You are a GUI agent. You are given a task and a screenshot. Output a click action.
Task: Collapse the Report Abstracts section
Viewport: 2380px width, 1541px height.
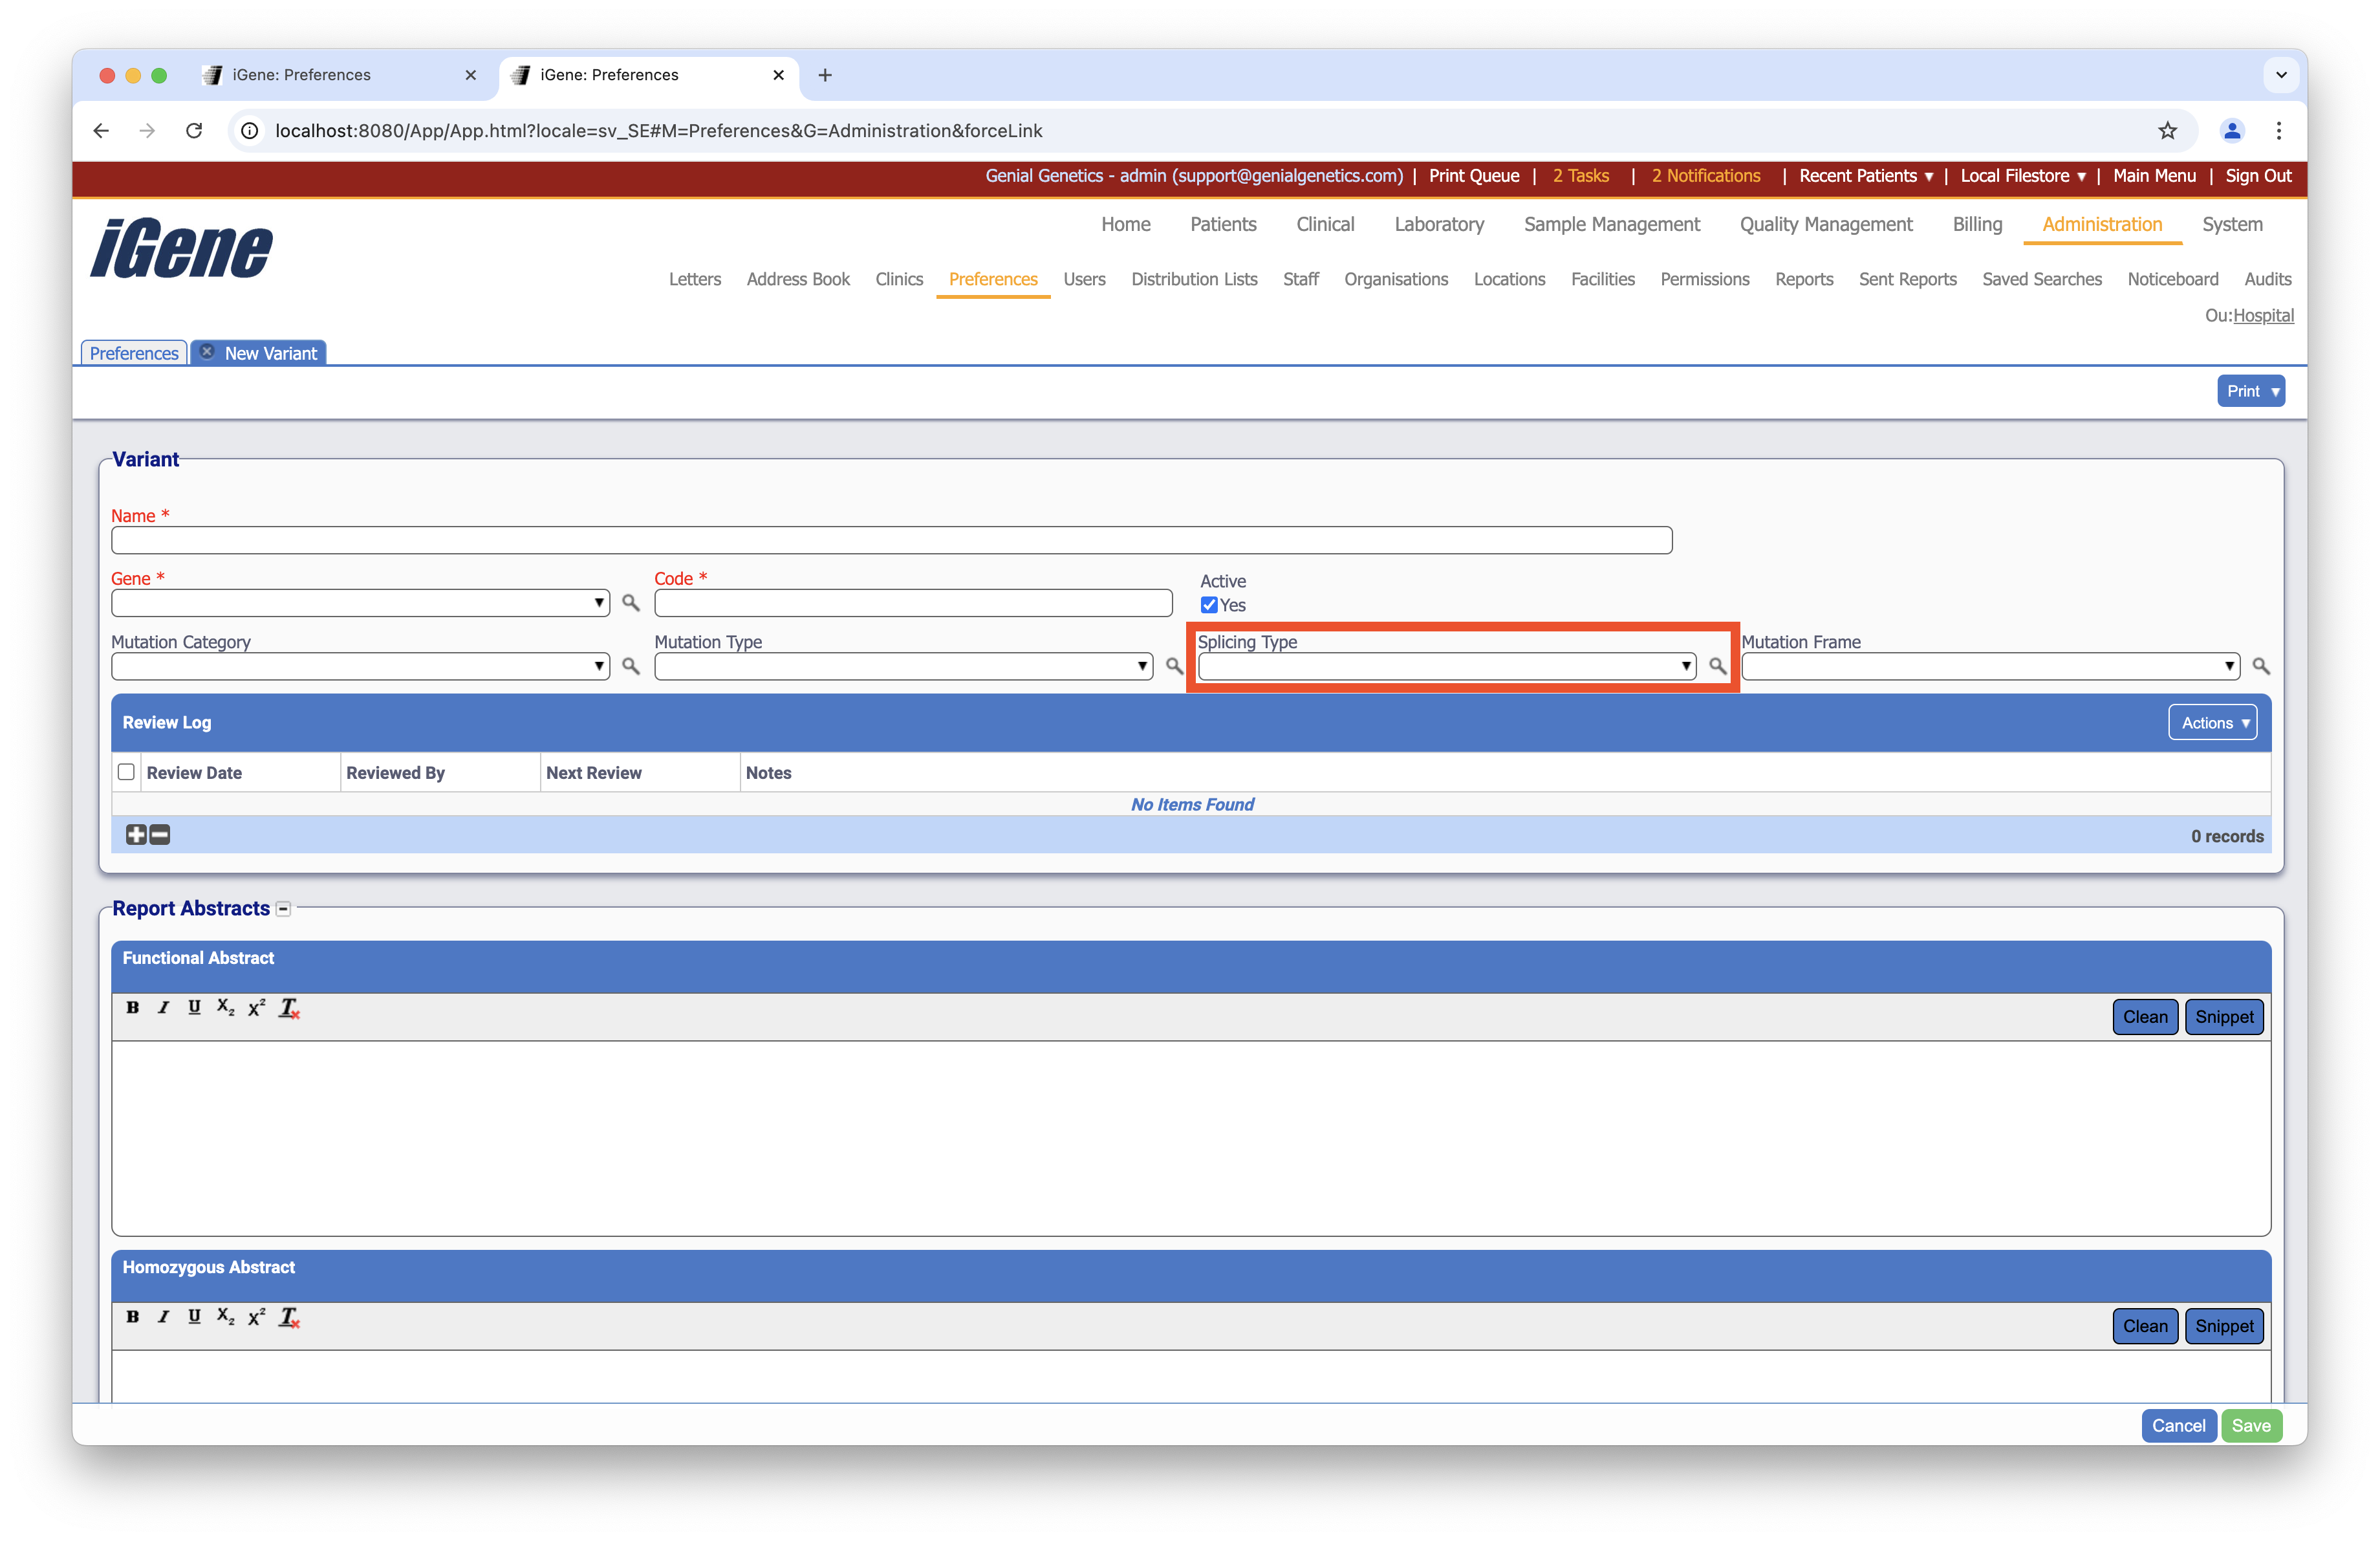click(284, 909)
